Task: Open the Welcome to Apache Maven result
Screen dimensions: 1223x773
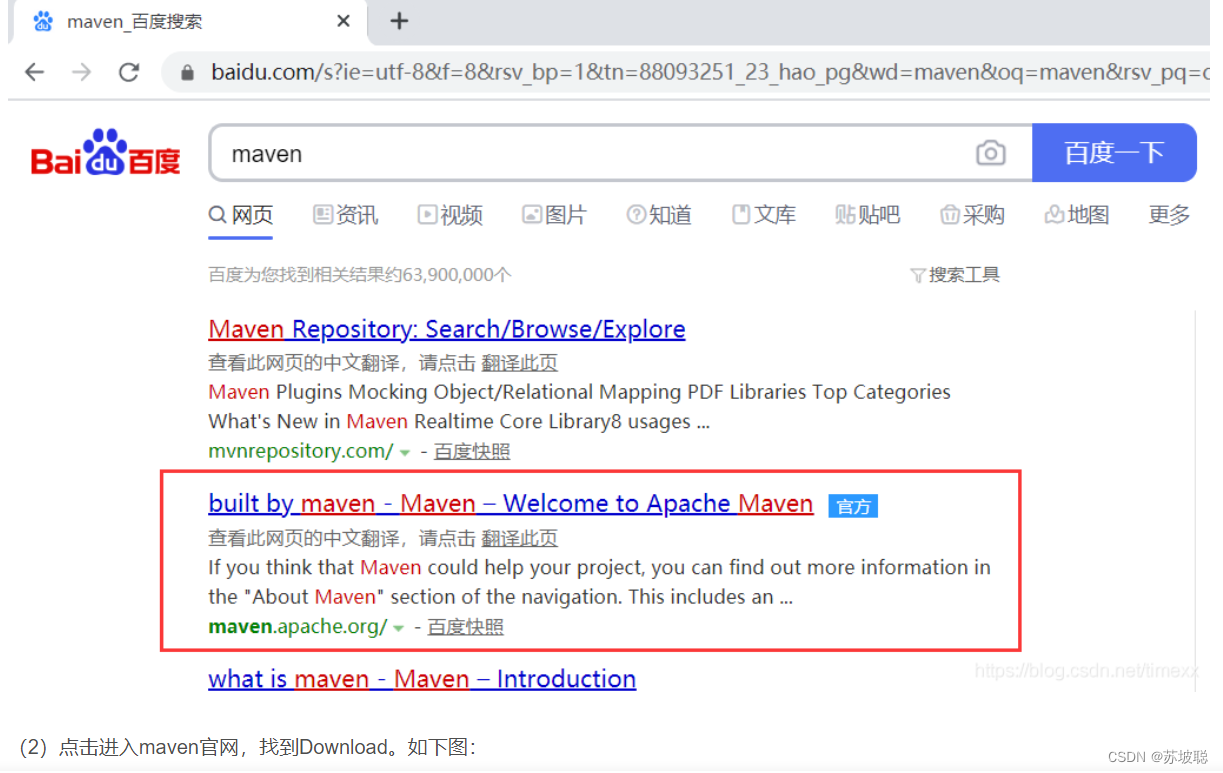Action: point(511,503)
